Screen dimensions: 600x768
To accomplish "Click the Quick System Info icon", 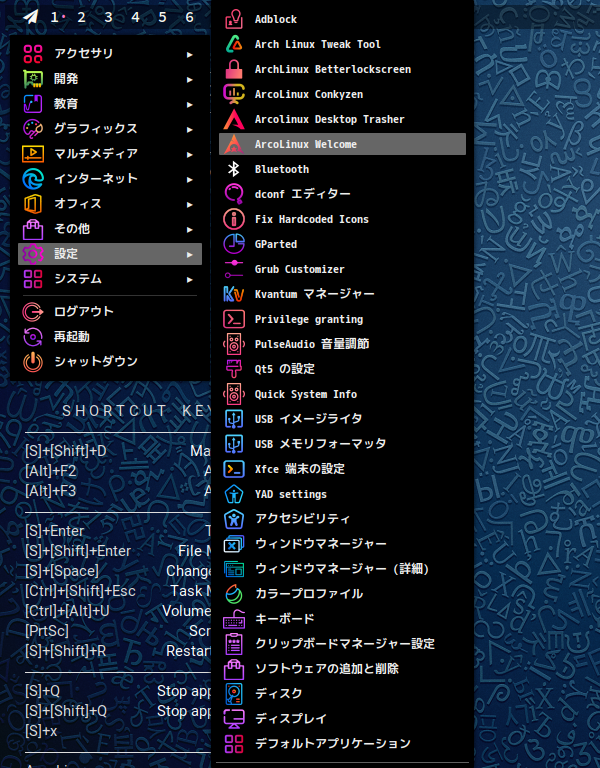I will (234, 394).
